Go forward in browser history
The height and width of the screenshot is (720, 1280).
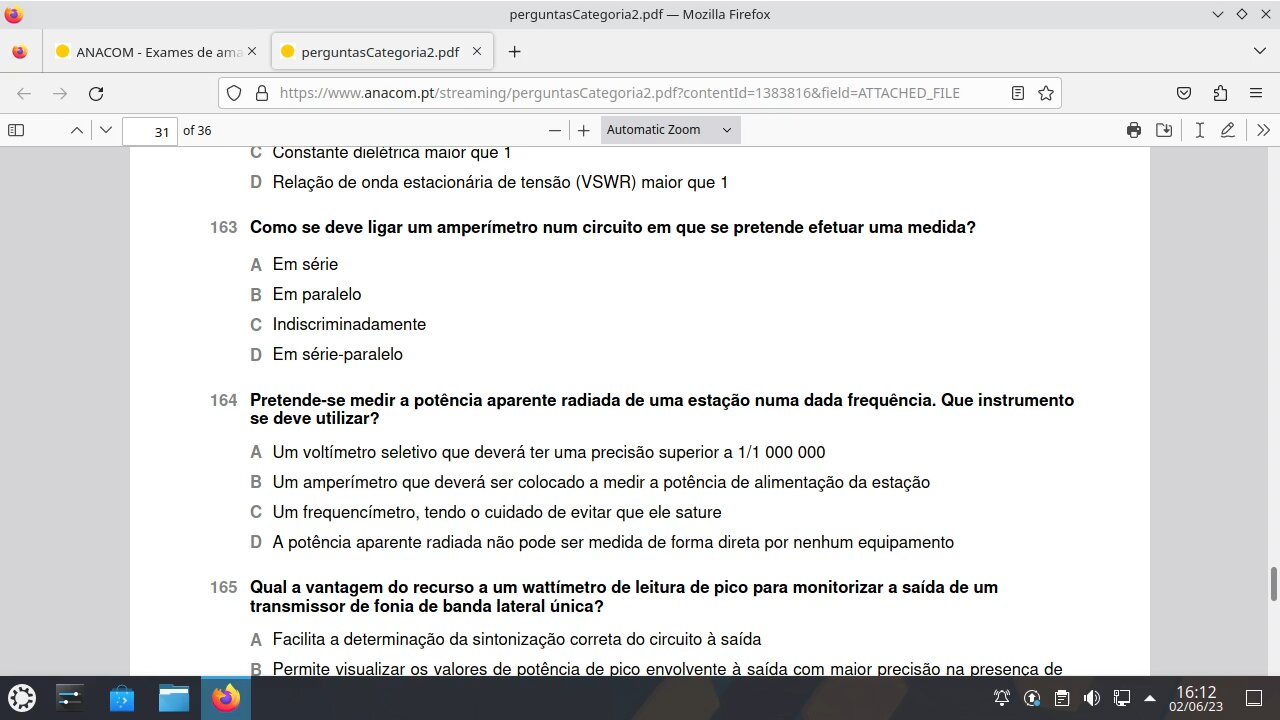[x=60, y=93]
